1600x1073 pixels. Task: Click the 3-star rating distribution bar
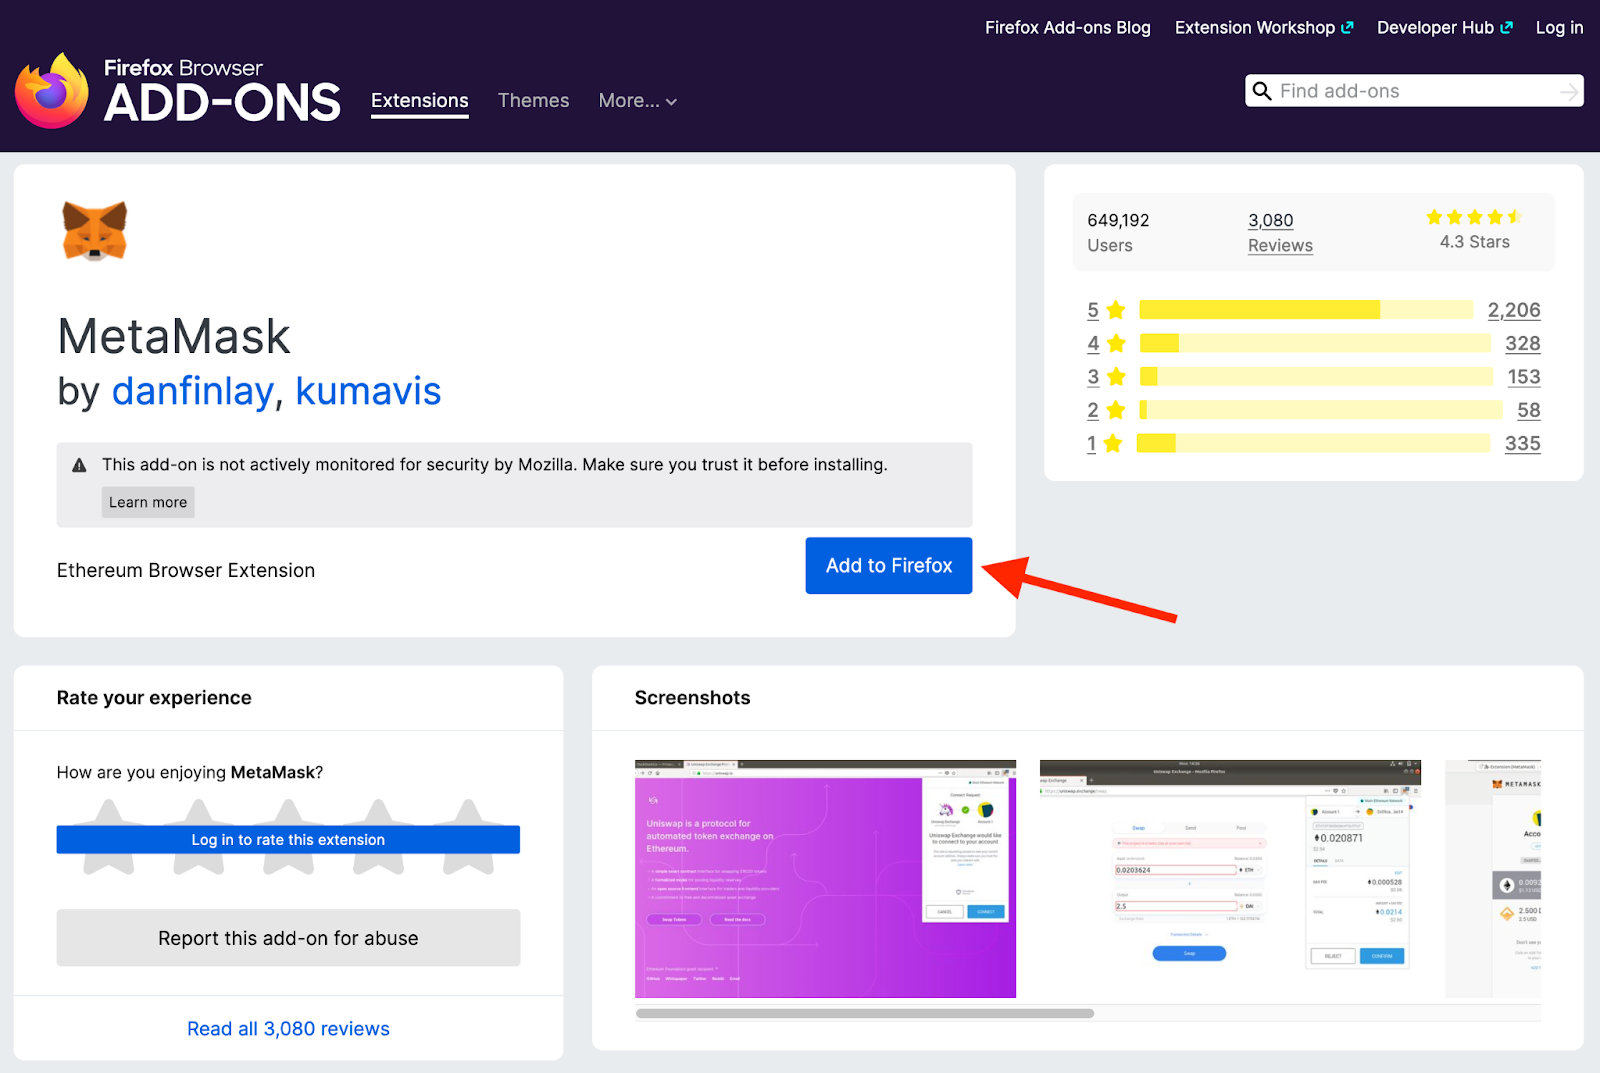pos(1316,377)
